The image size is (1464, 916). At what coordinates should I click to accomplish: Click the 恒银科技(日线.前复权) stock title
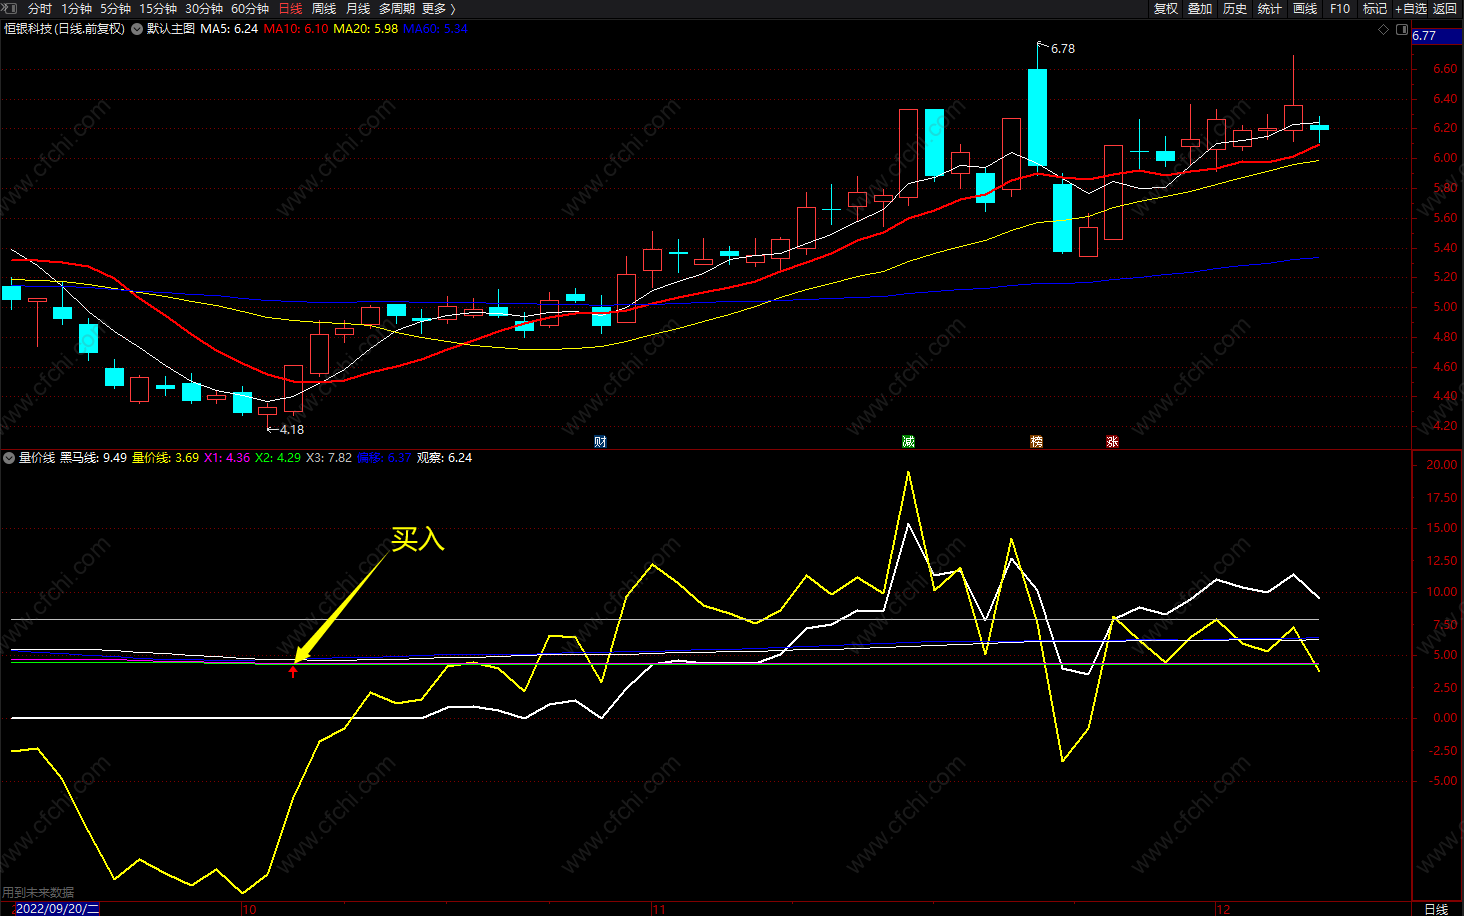click(65, 29)
